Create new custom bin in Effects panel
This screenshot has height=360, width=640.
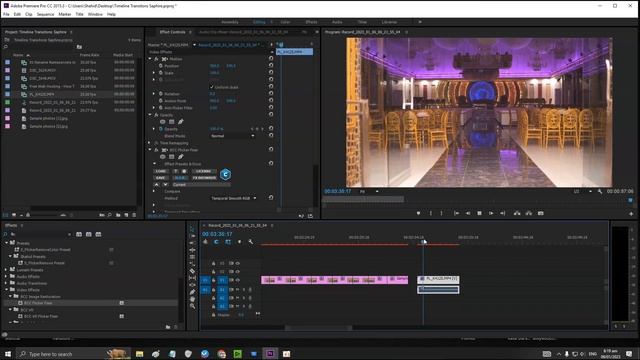[x=168, y=327]
